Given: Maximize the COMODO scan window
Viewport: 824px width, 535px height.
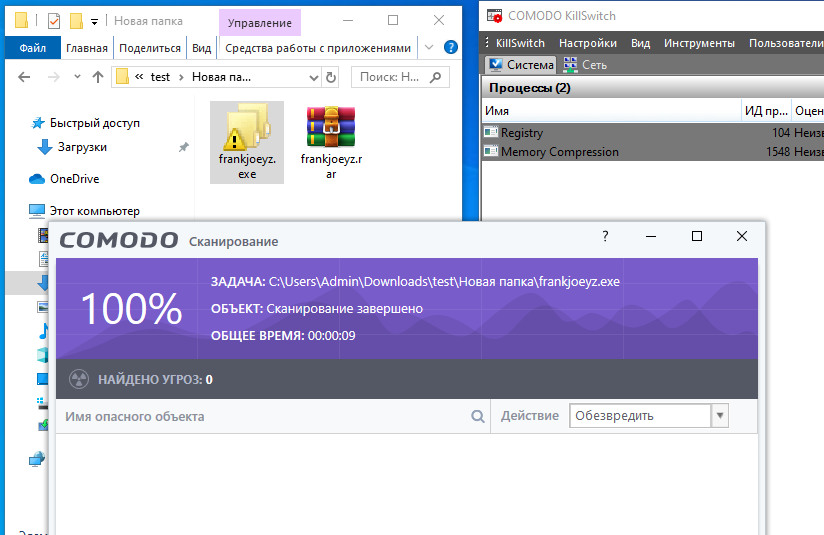Looking at the screenshot, I should click(697, 236).
